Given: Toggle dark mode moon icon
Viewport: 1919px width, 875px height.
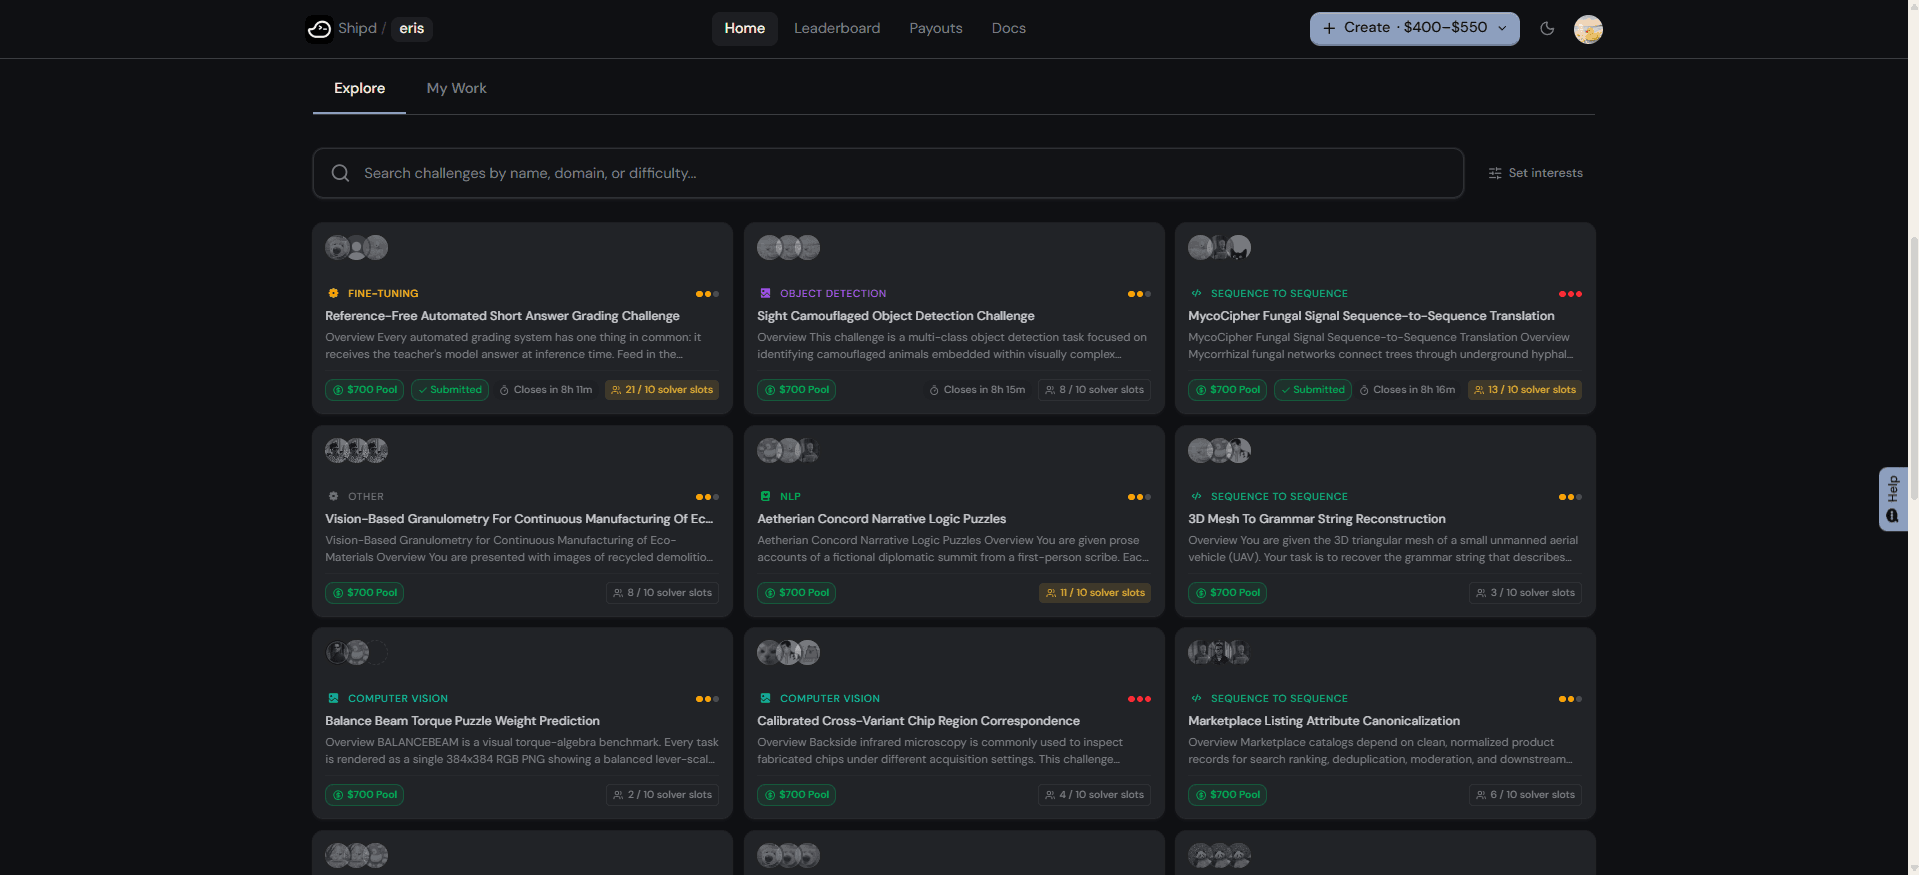Looking at the screenshot, I should pyautogui.click(x=1547, y=28).
